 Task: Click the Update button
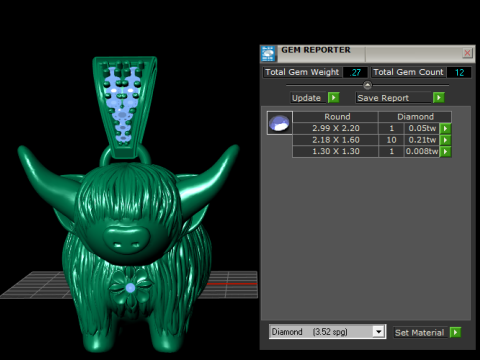pyautogui.click(x=307, y=98)
